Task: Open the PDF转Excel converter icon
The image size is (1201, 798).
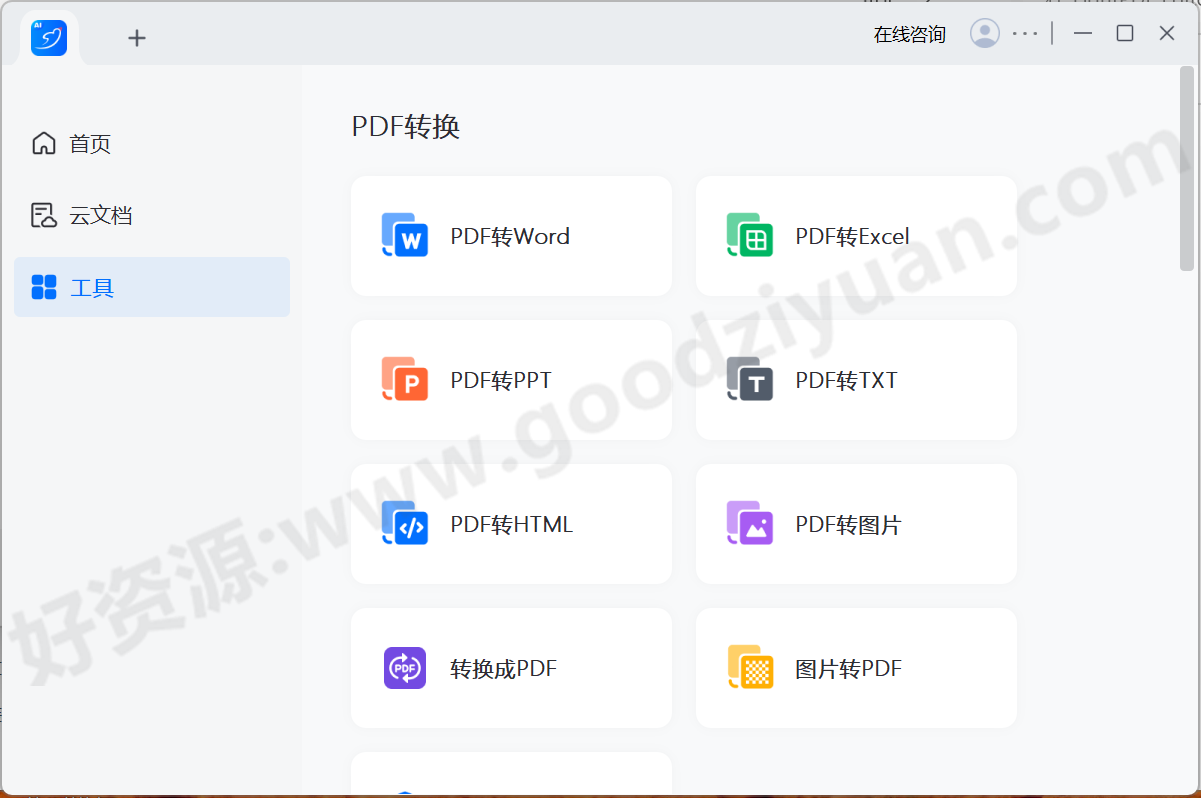Action: coord(750,236)
